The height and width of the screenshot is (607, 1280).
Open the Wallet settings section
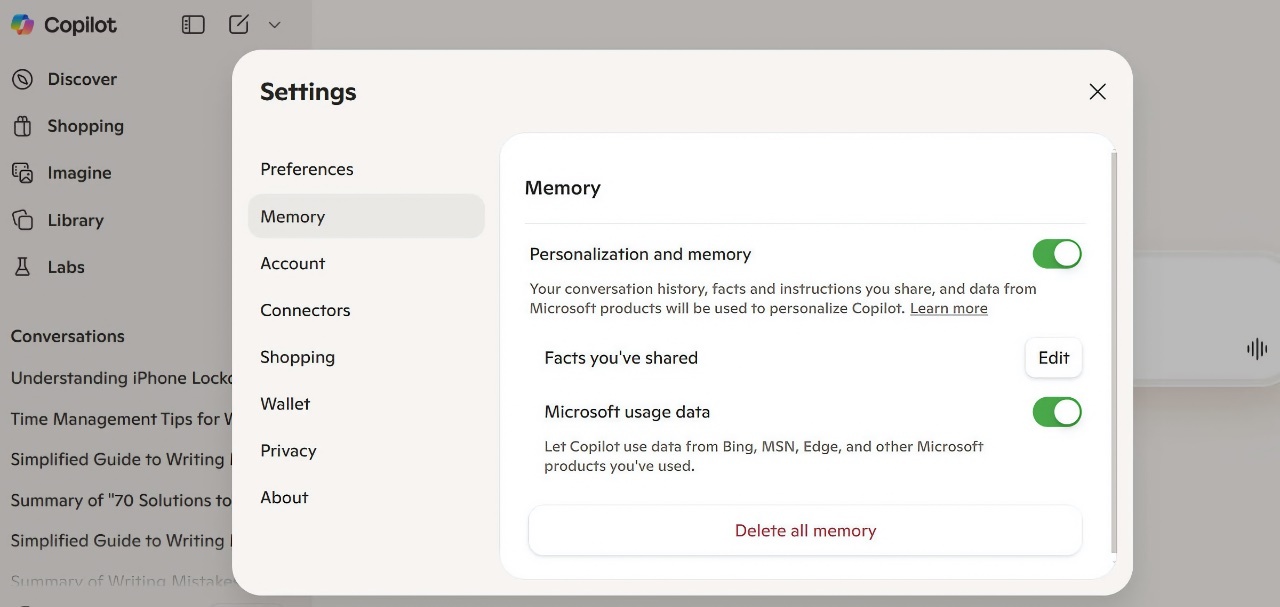point(285,403)
